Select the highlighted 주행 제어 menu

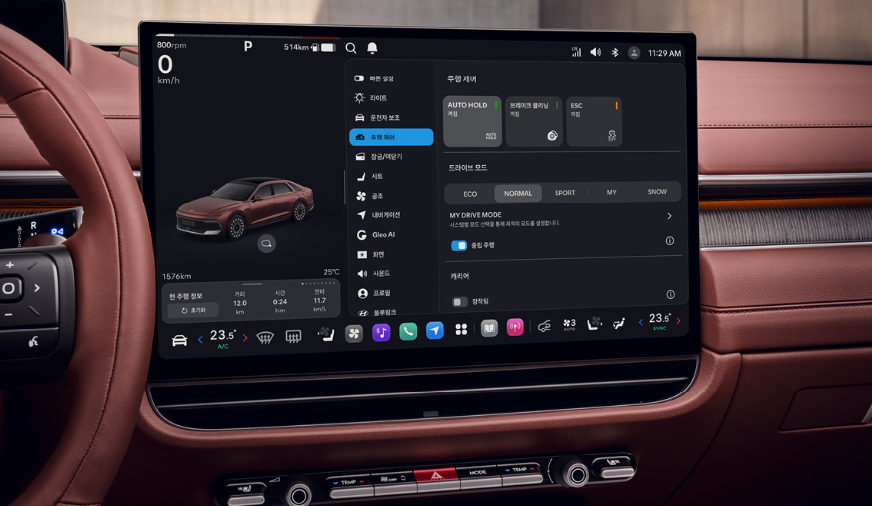pyautogui.click(x=392, y=137)
